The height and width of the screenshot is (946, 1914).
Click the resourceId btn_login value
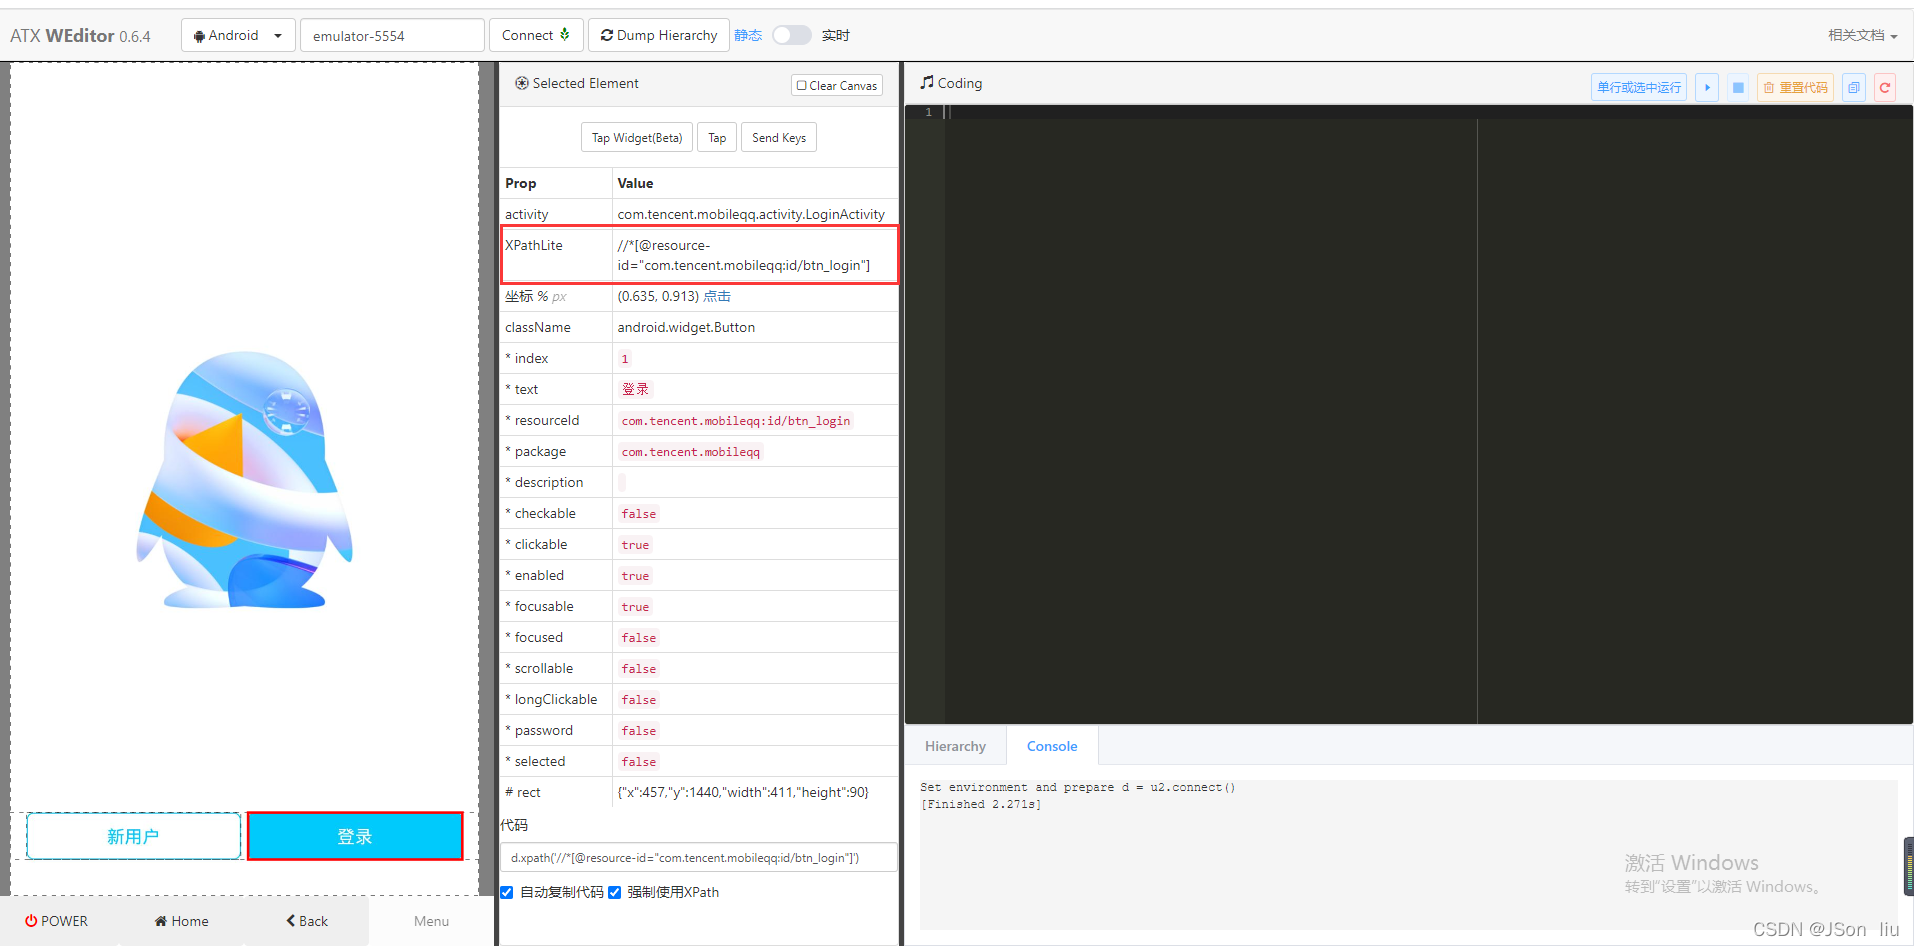tap(735, 421)
